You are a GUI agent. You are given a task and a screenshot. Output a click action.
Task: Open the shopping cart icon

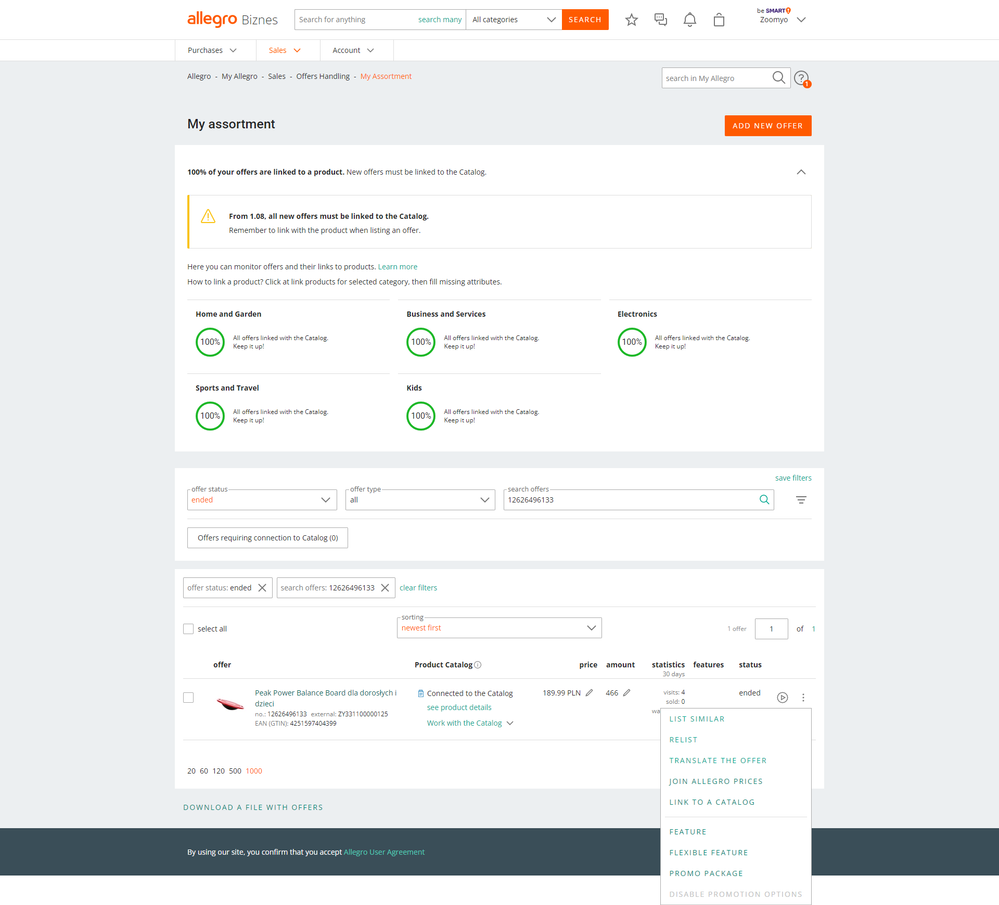point(719,20)
